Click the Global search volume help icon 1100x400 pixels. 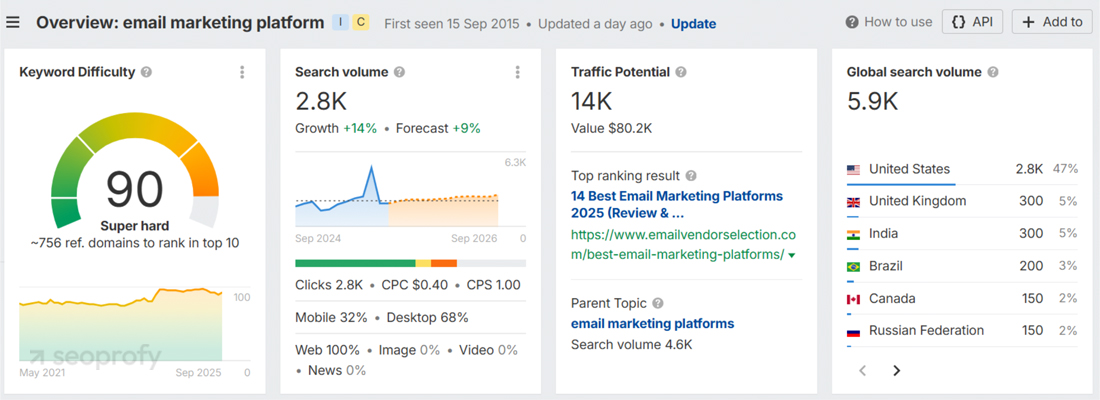(992, 72)
